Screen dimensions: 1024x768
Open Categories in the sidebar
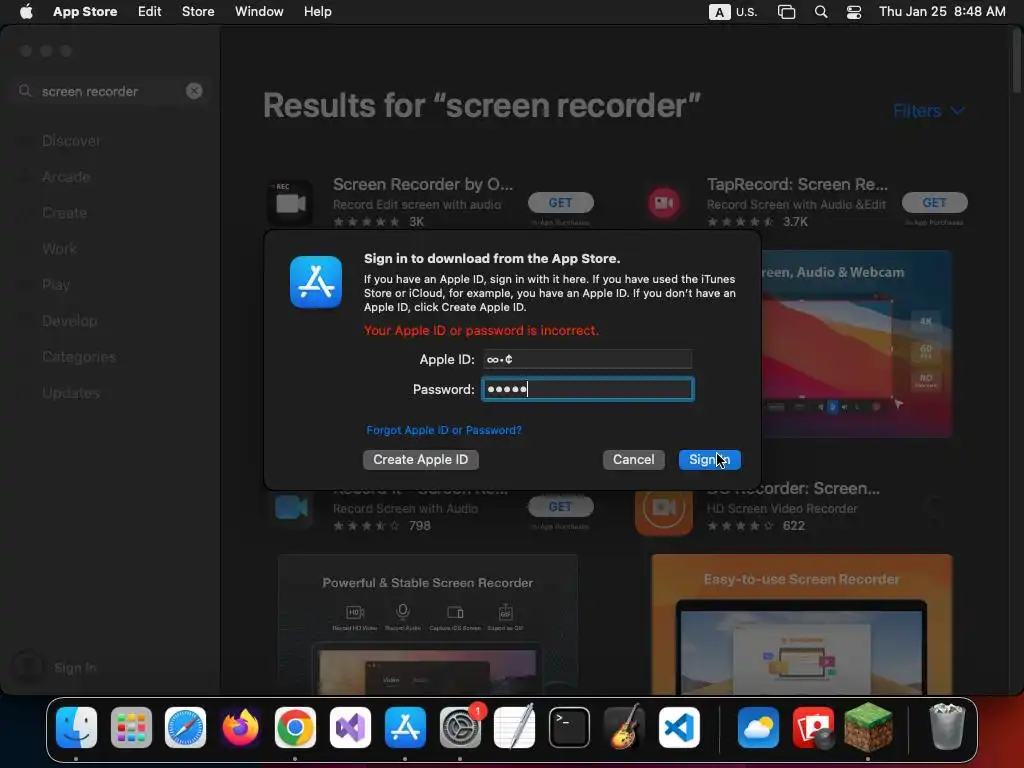pos(78,357)
